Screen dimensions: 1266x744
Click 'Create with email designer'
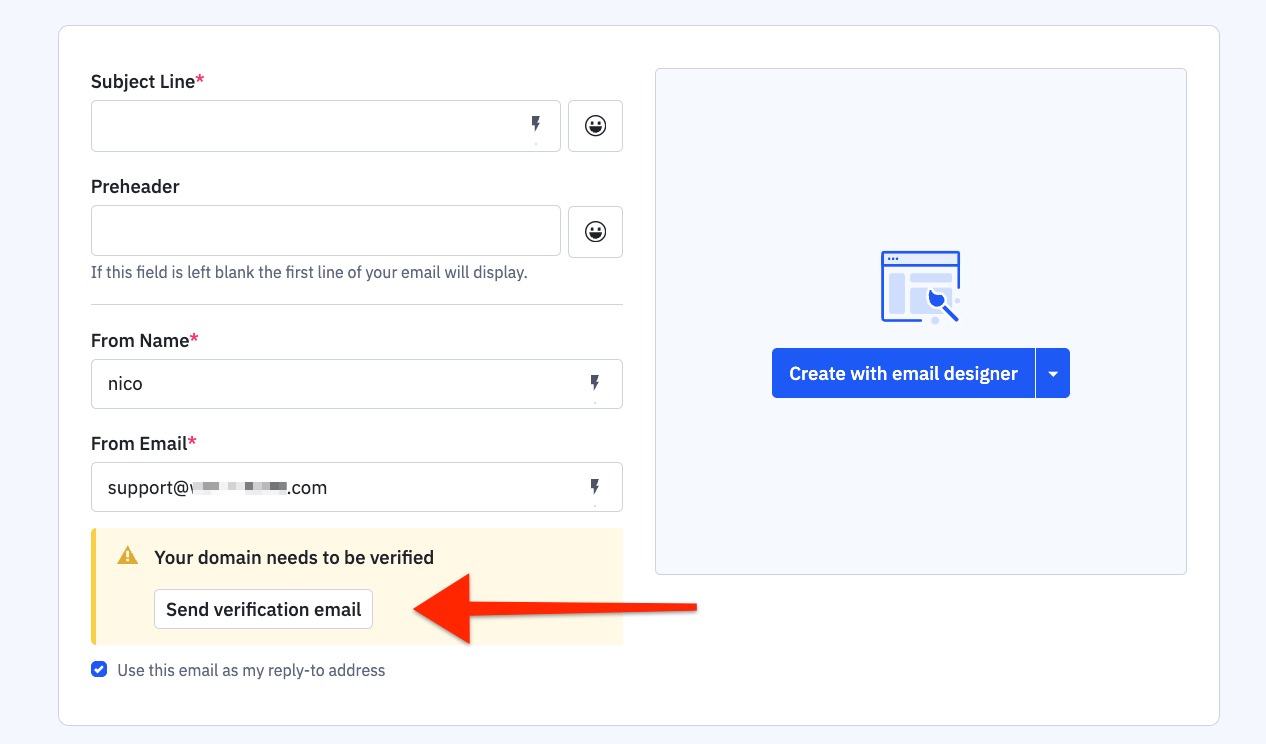coord(903,372)
